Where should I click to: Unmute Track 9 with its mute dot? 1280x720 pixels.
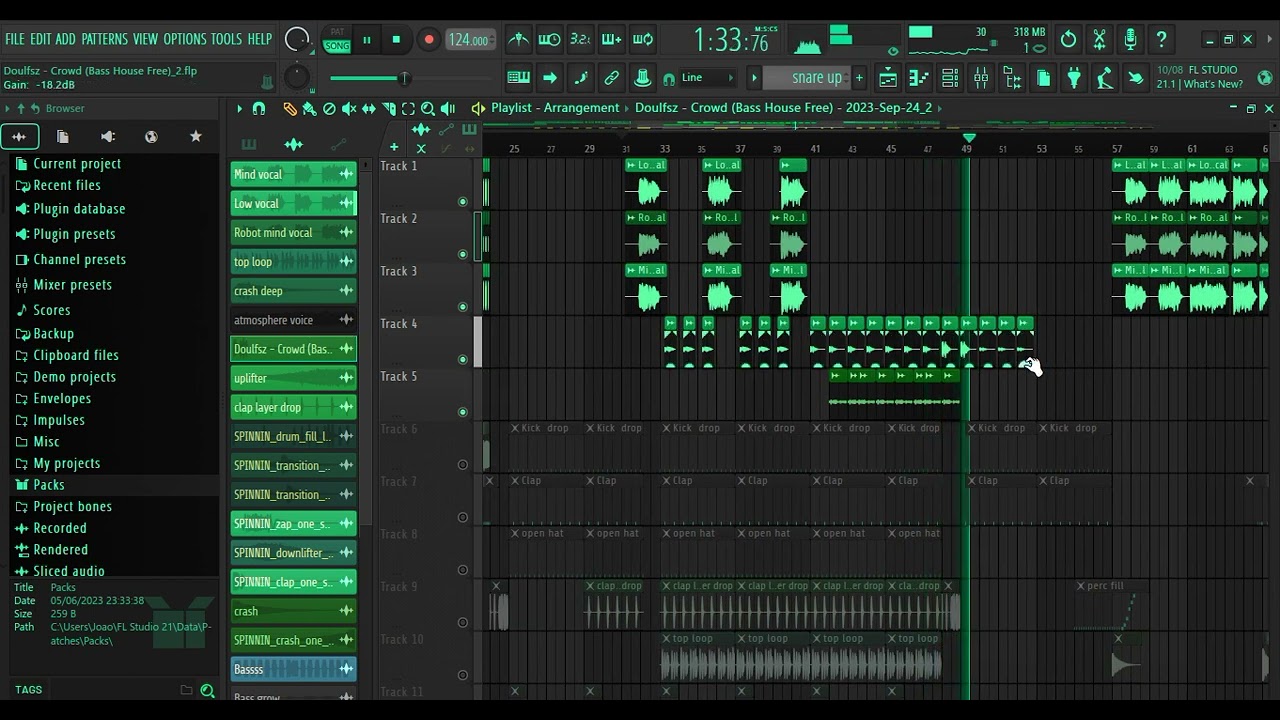(x=462, y=622)
